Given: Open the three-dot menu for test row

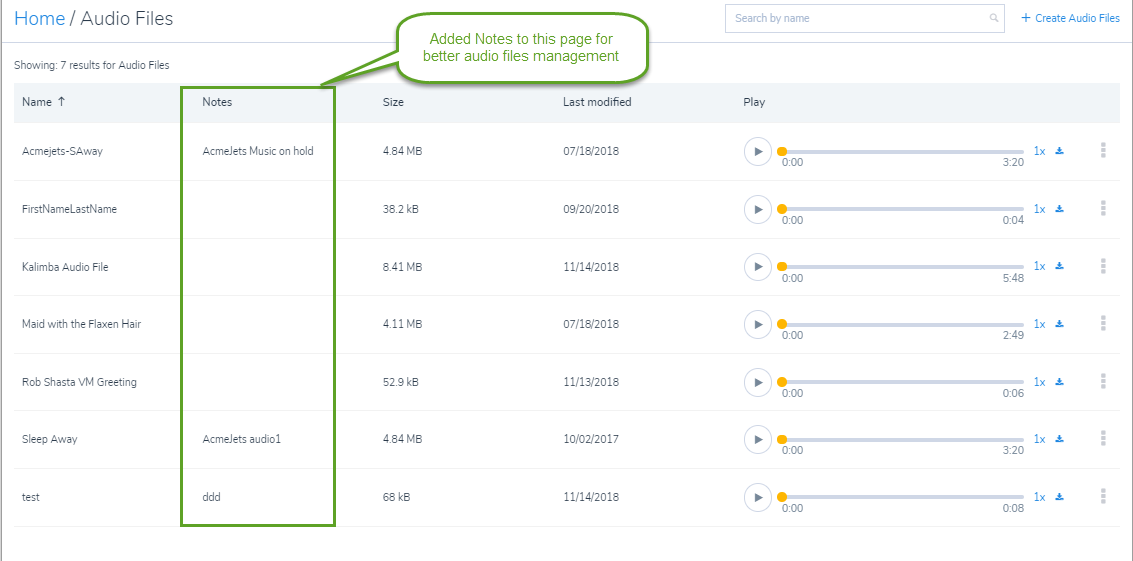Looking at the screenshot, I should coord(1103,496).
